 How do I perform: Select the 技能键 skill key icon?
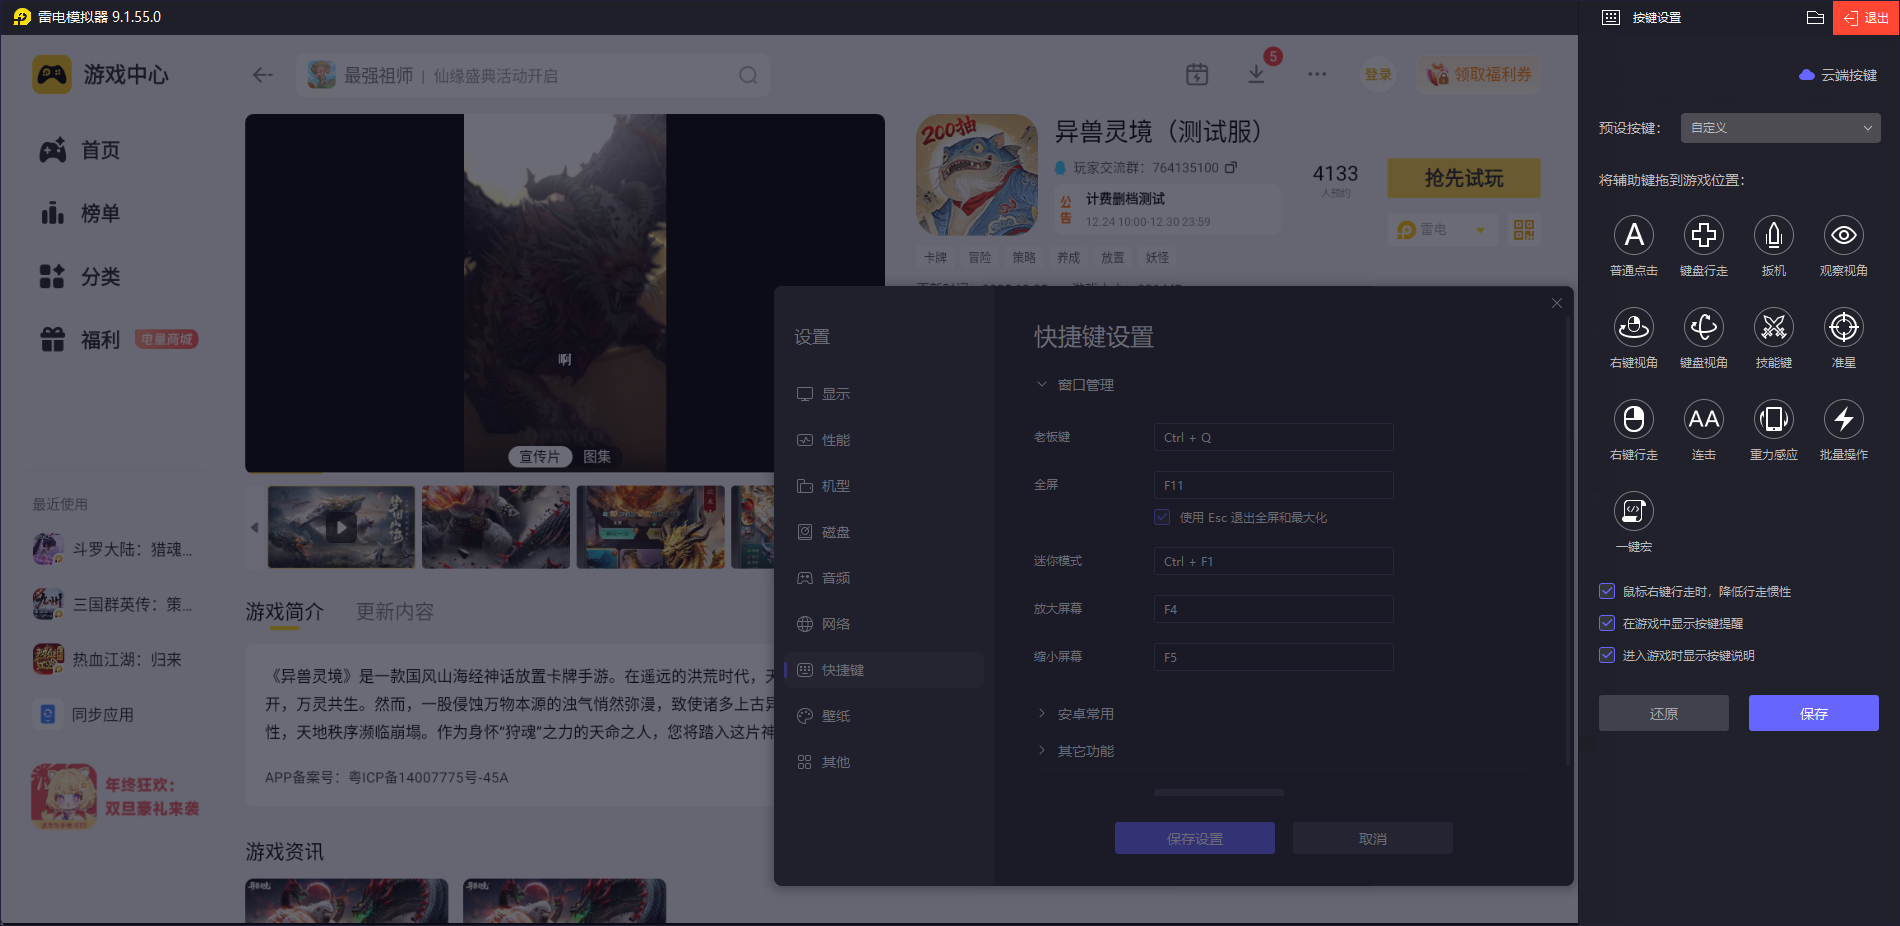1774,327
